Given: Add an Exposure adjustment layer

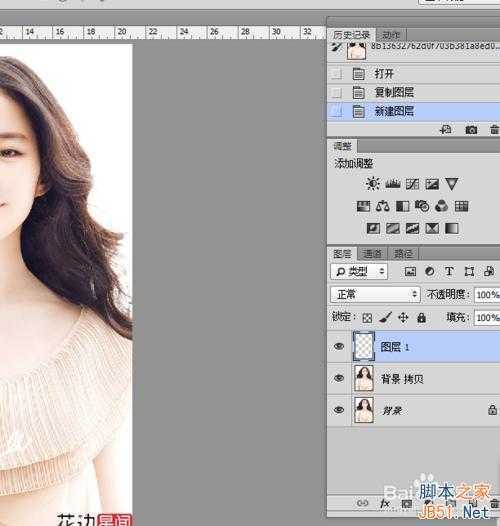Looking at the screenshot, I should [432, 184].
